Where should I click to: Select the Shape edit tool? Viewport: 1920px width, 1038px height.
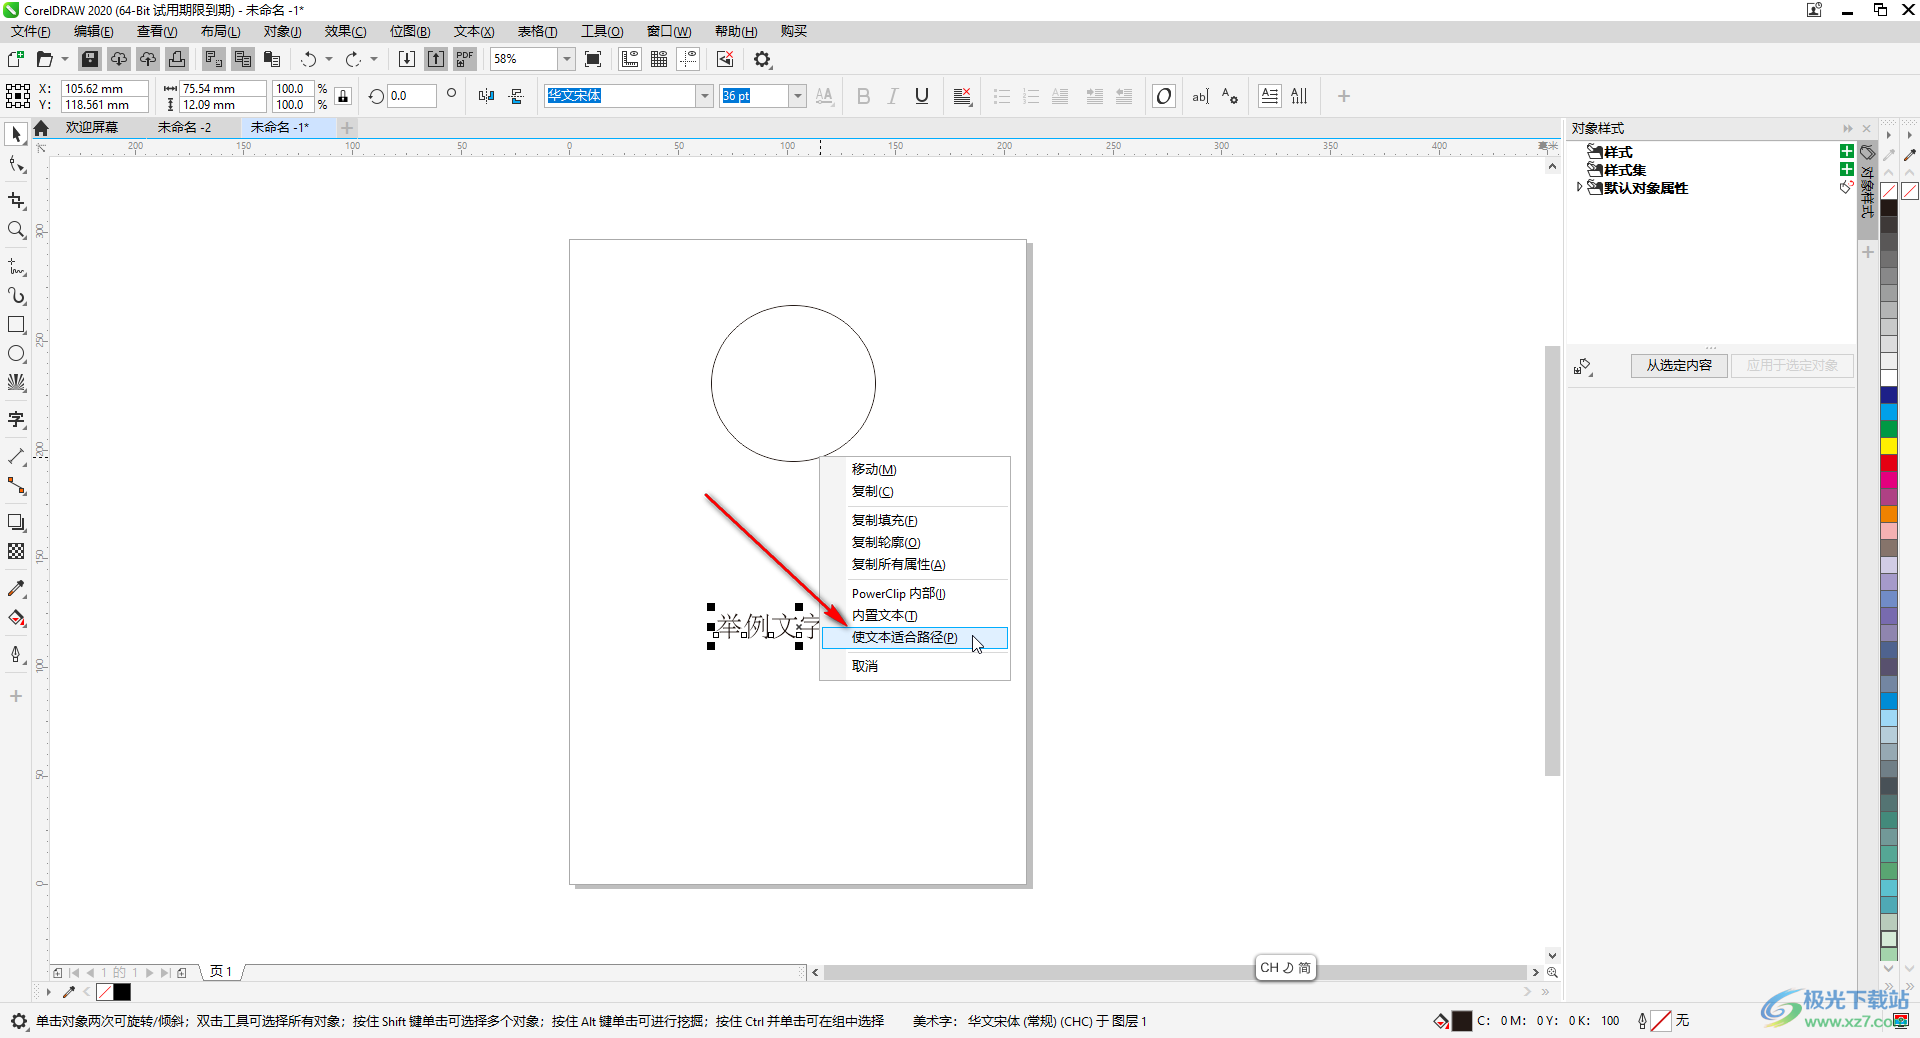16,165
